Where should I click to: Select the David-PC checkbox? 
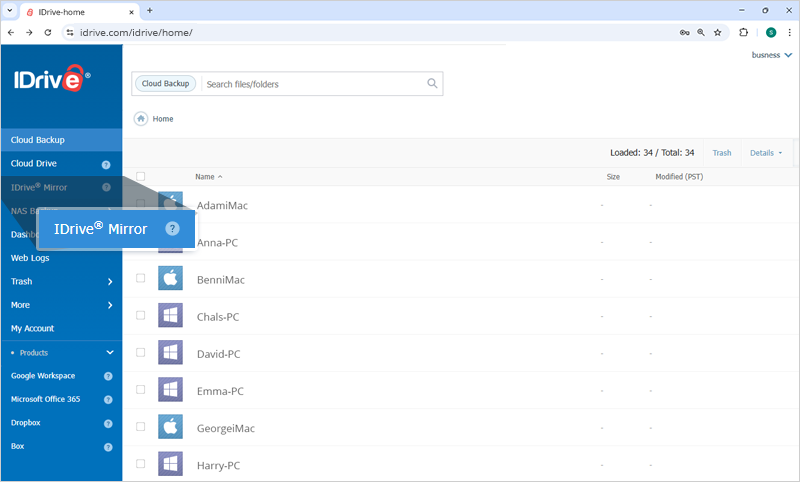click(x=141, y=352)
